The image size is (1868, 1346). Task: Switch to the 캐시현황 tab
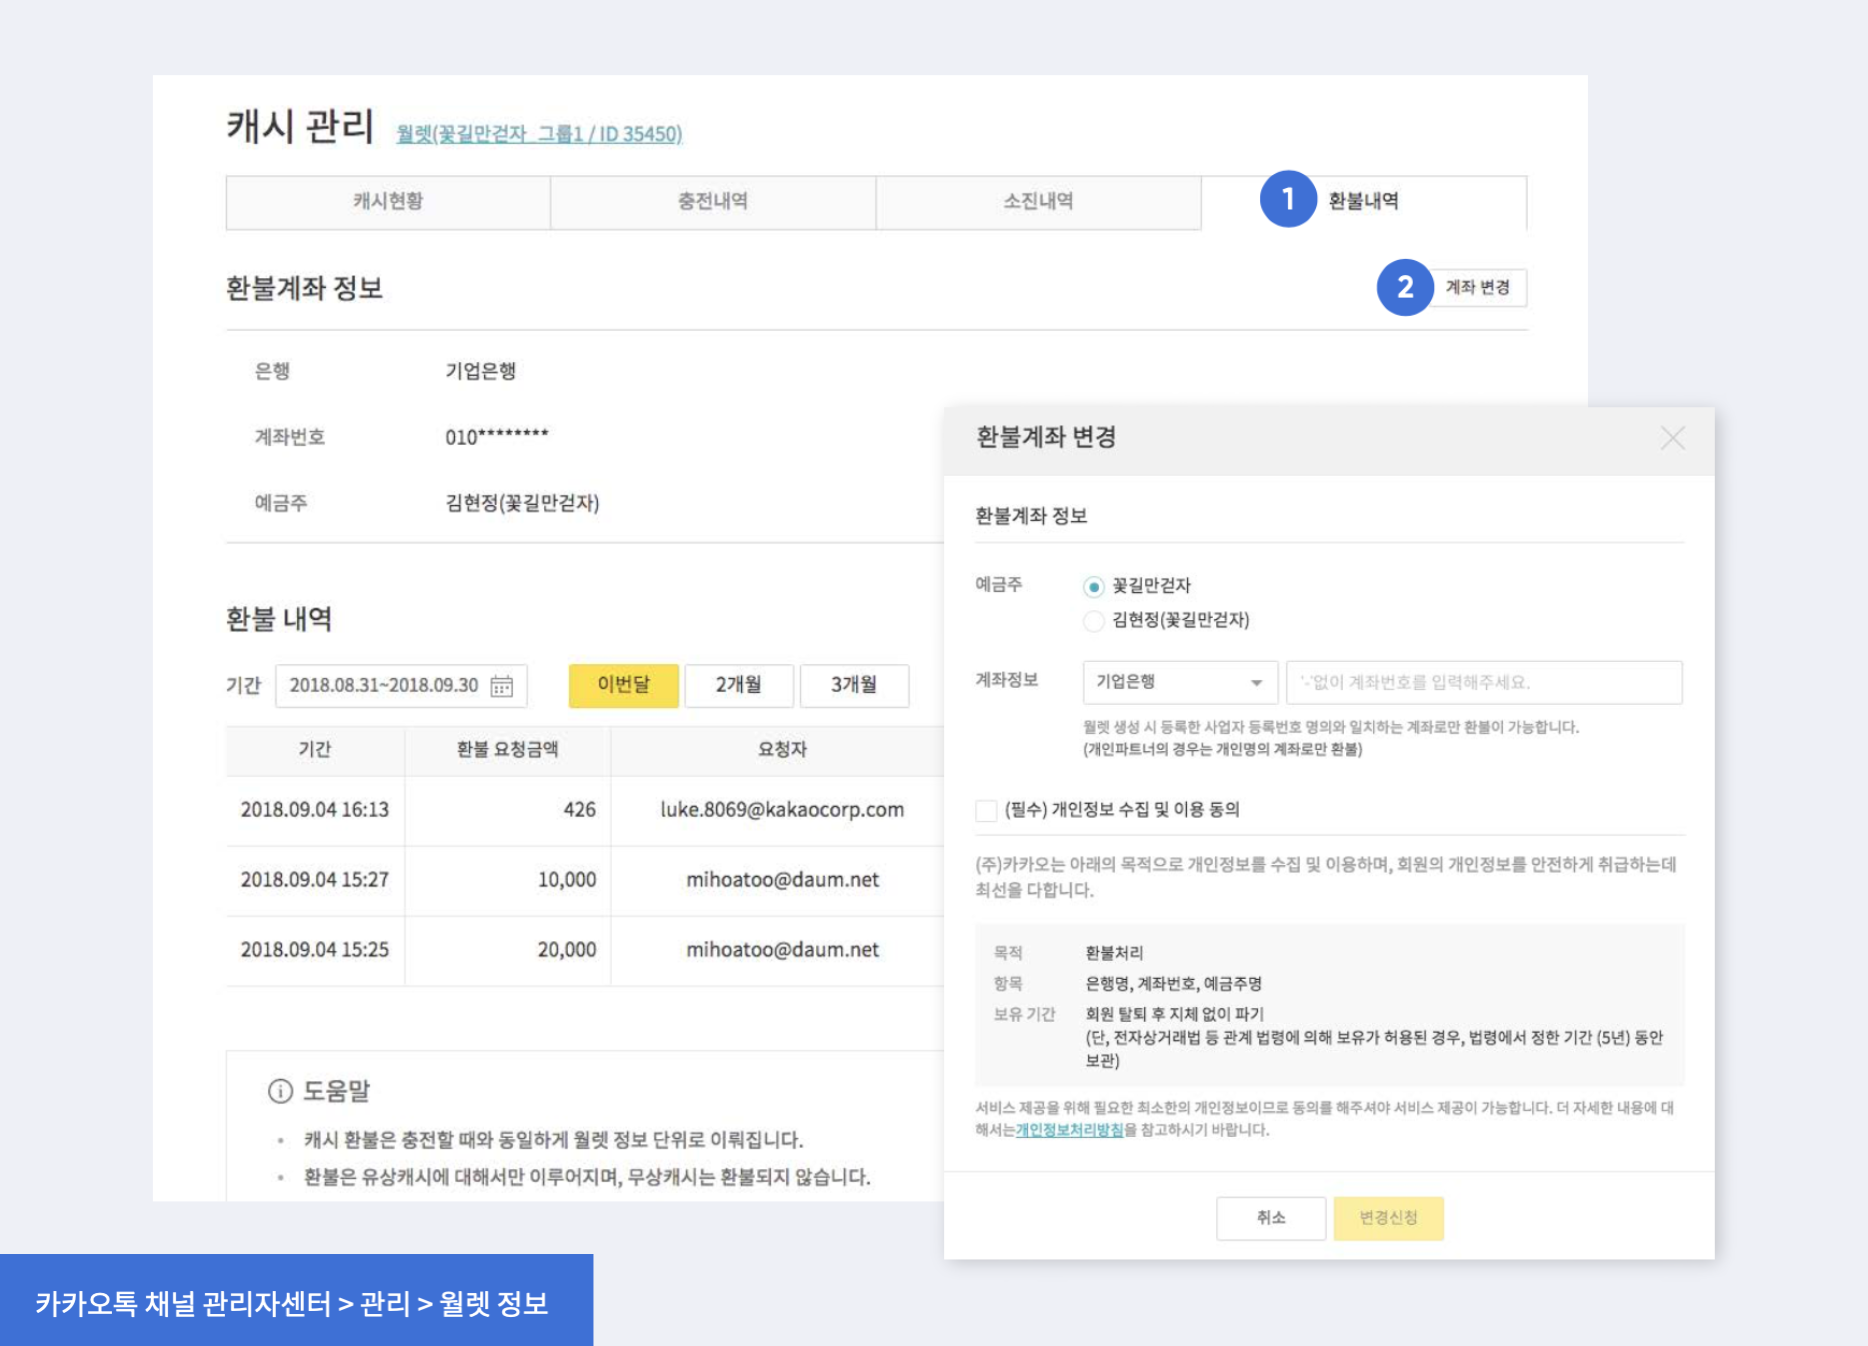pos(388,202)
